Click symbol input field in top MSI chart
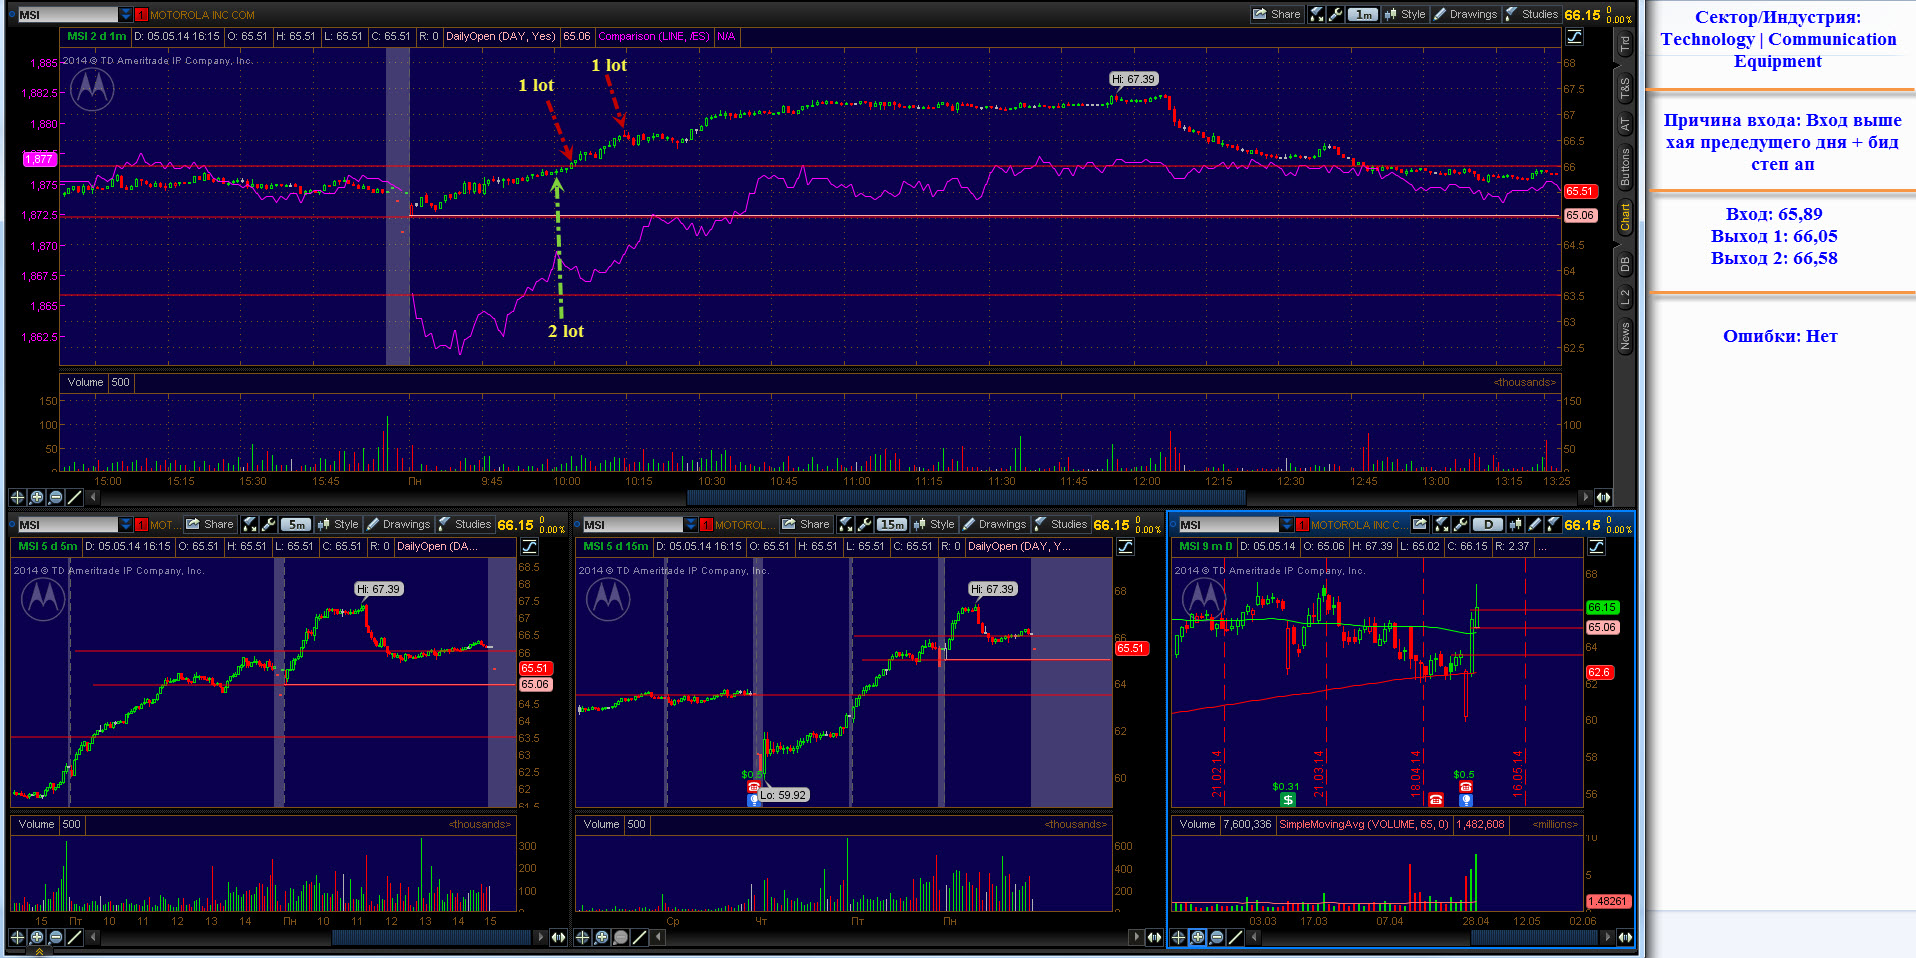The image size is (1916, 958). point(67,15)
